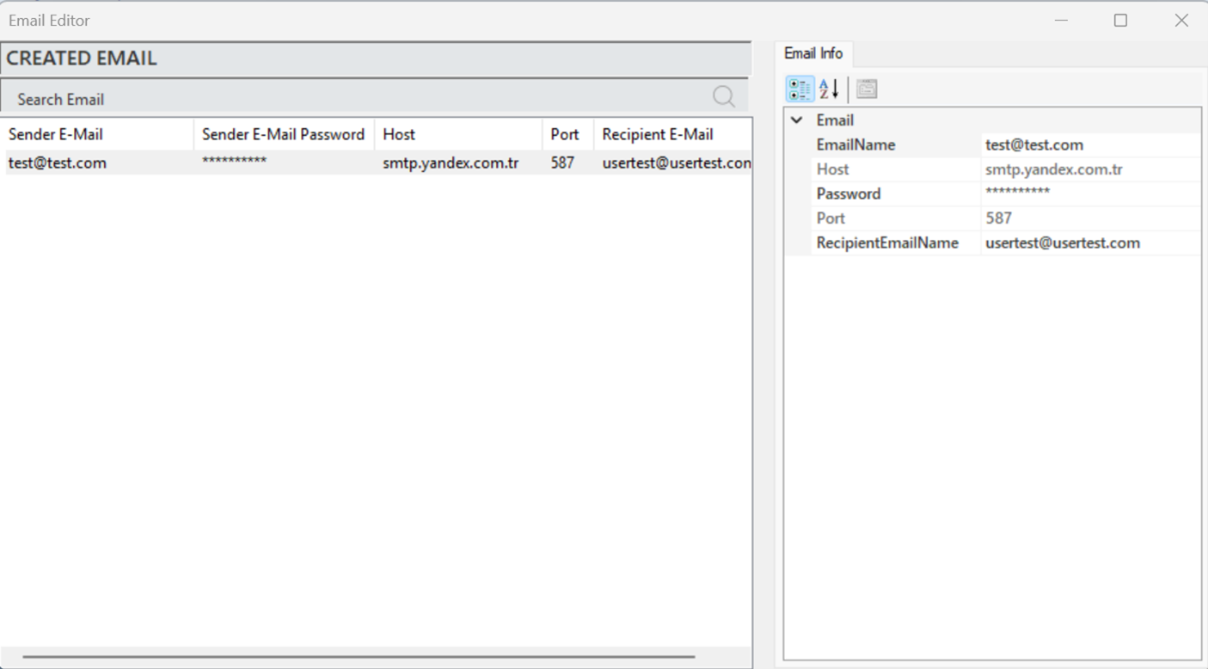Select the Port property label
The height and width of the screenshot is (669, 1208).
[830, 218]
